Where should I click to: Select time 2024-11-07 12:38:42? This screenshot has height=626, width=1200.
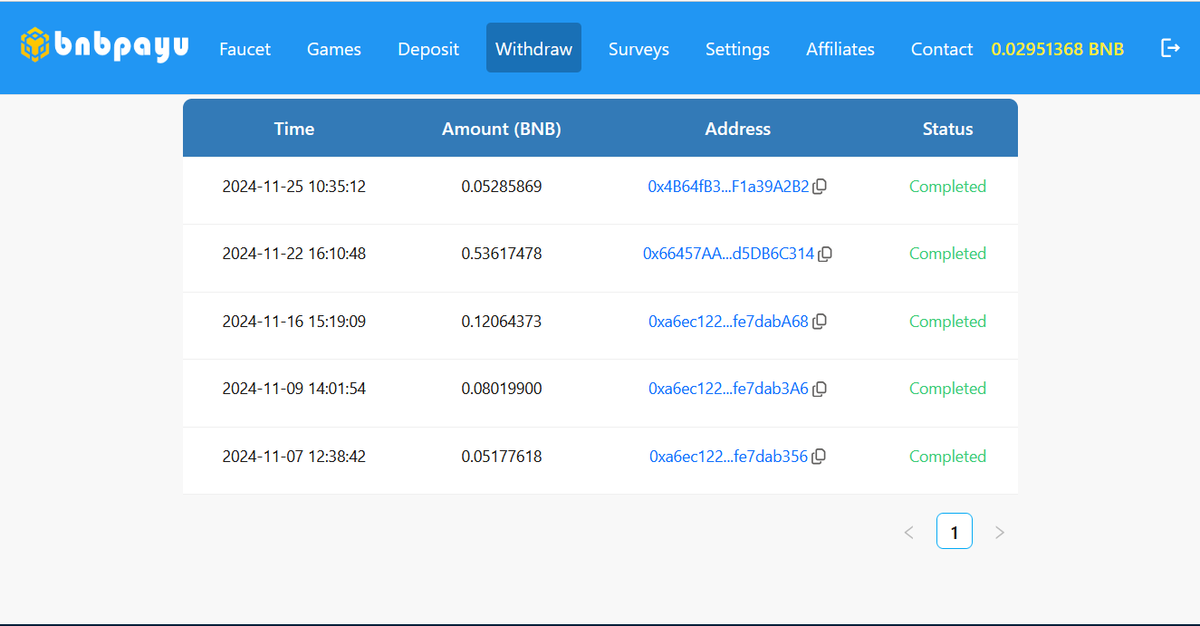point(294,457)
